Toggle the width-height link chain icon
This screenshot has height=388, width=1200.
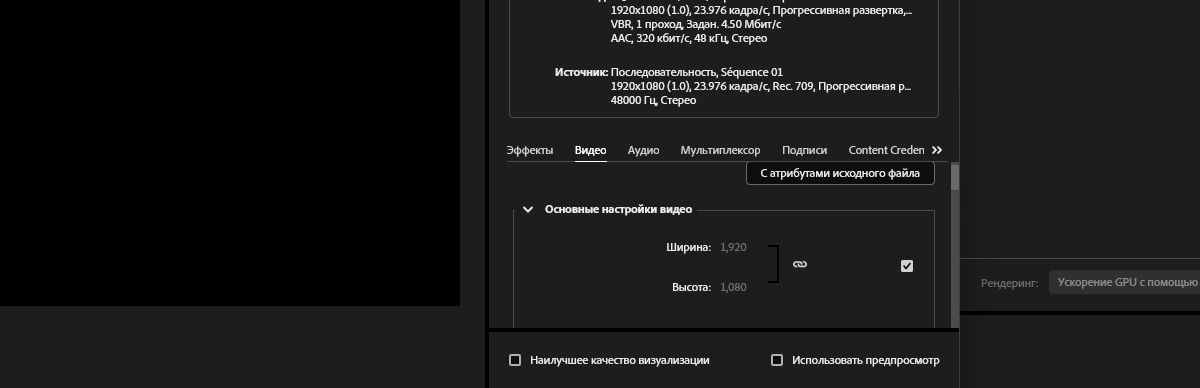(800, 264)
